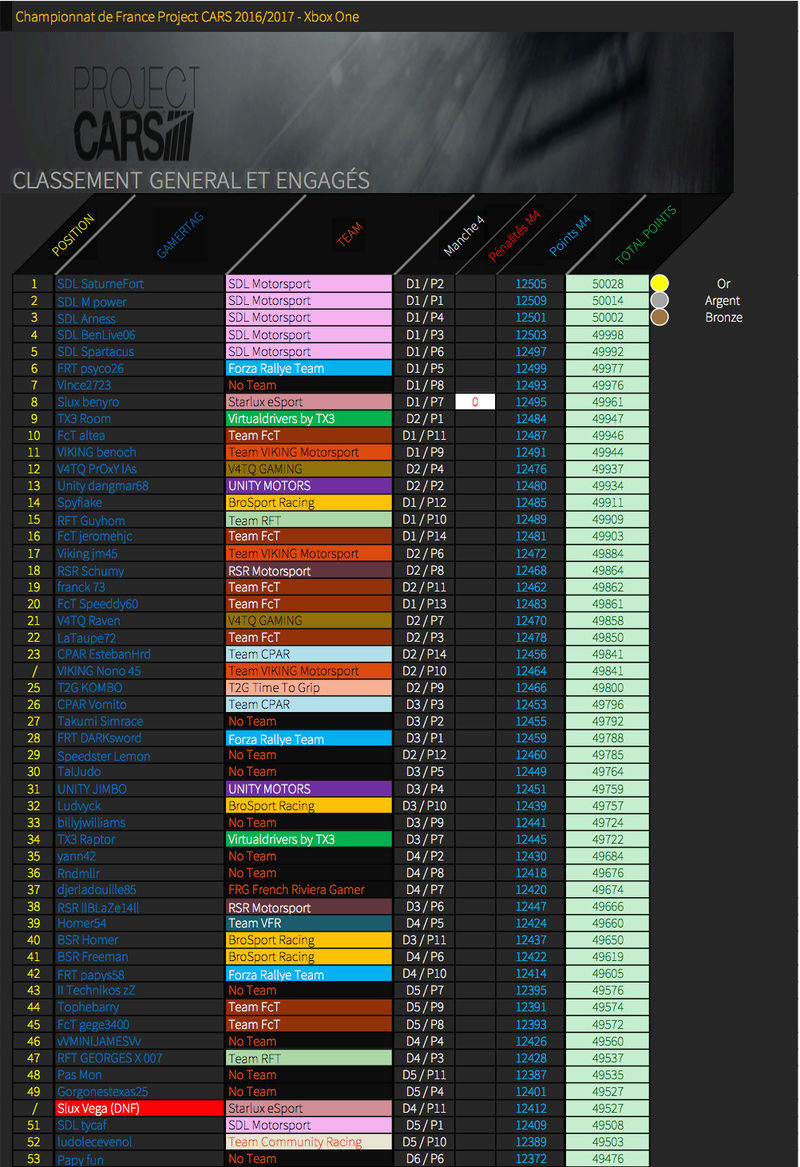Click the Manche 4 value D2 / P1

(424, 419)
